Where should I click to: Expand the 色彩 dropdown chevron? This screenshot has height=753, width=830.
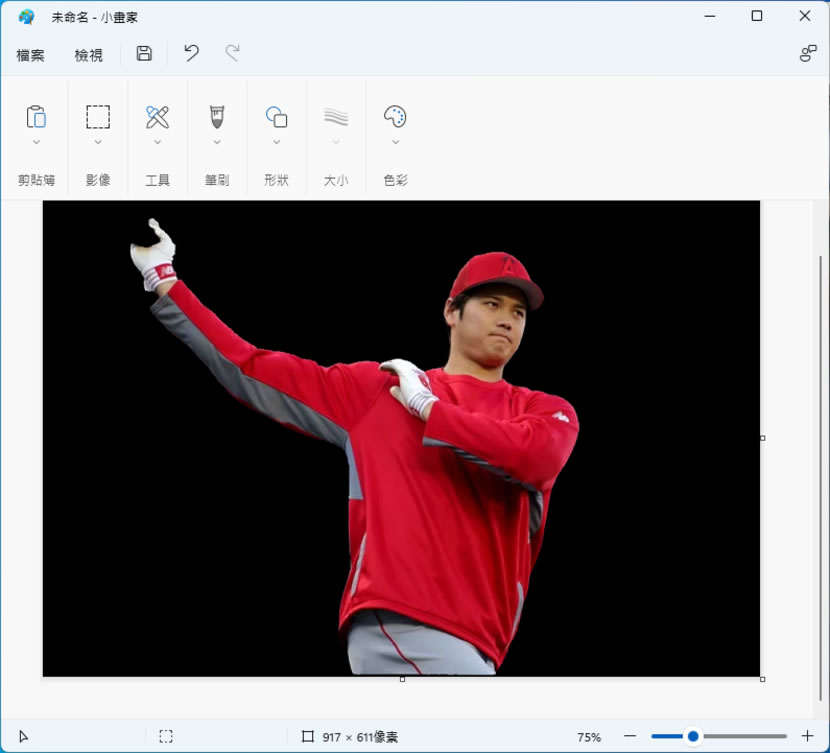tap(395, 142)
